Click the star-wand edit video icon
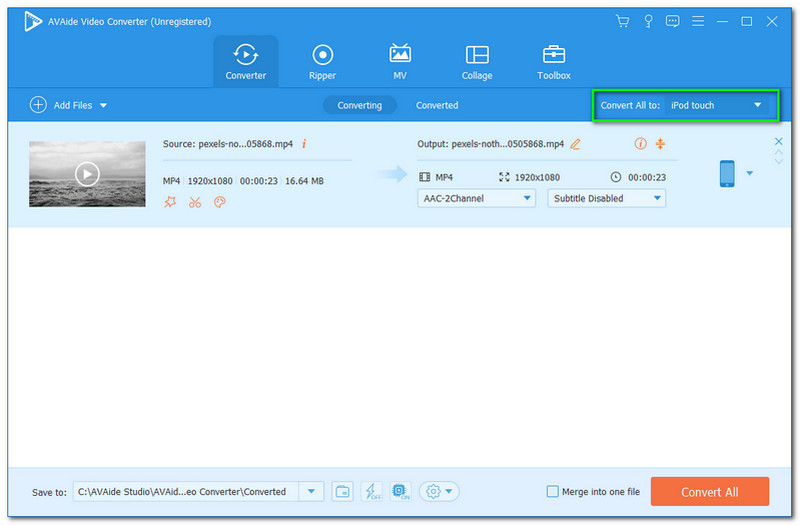 [x=170, y=202]
